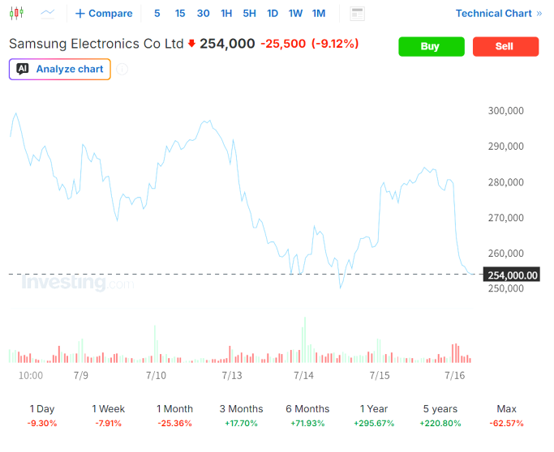
Task: Click the Technical Chart double-arrow icon
Action: (539, 13)
